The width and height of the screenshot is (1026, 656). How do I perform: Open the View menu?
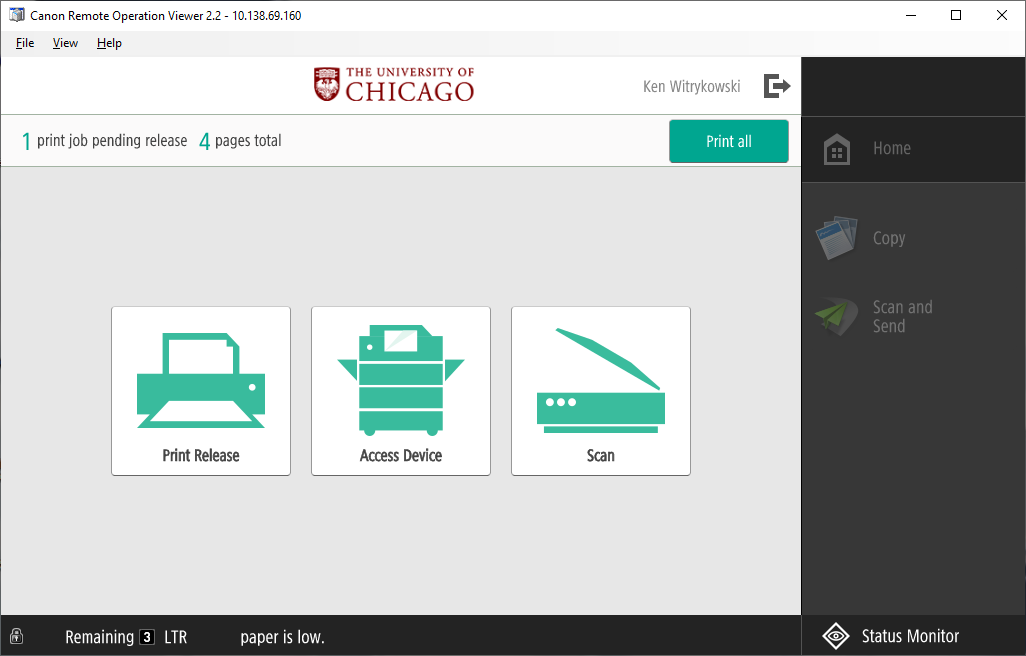point(65,43)
